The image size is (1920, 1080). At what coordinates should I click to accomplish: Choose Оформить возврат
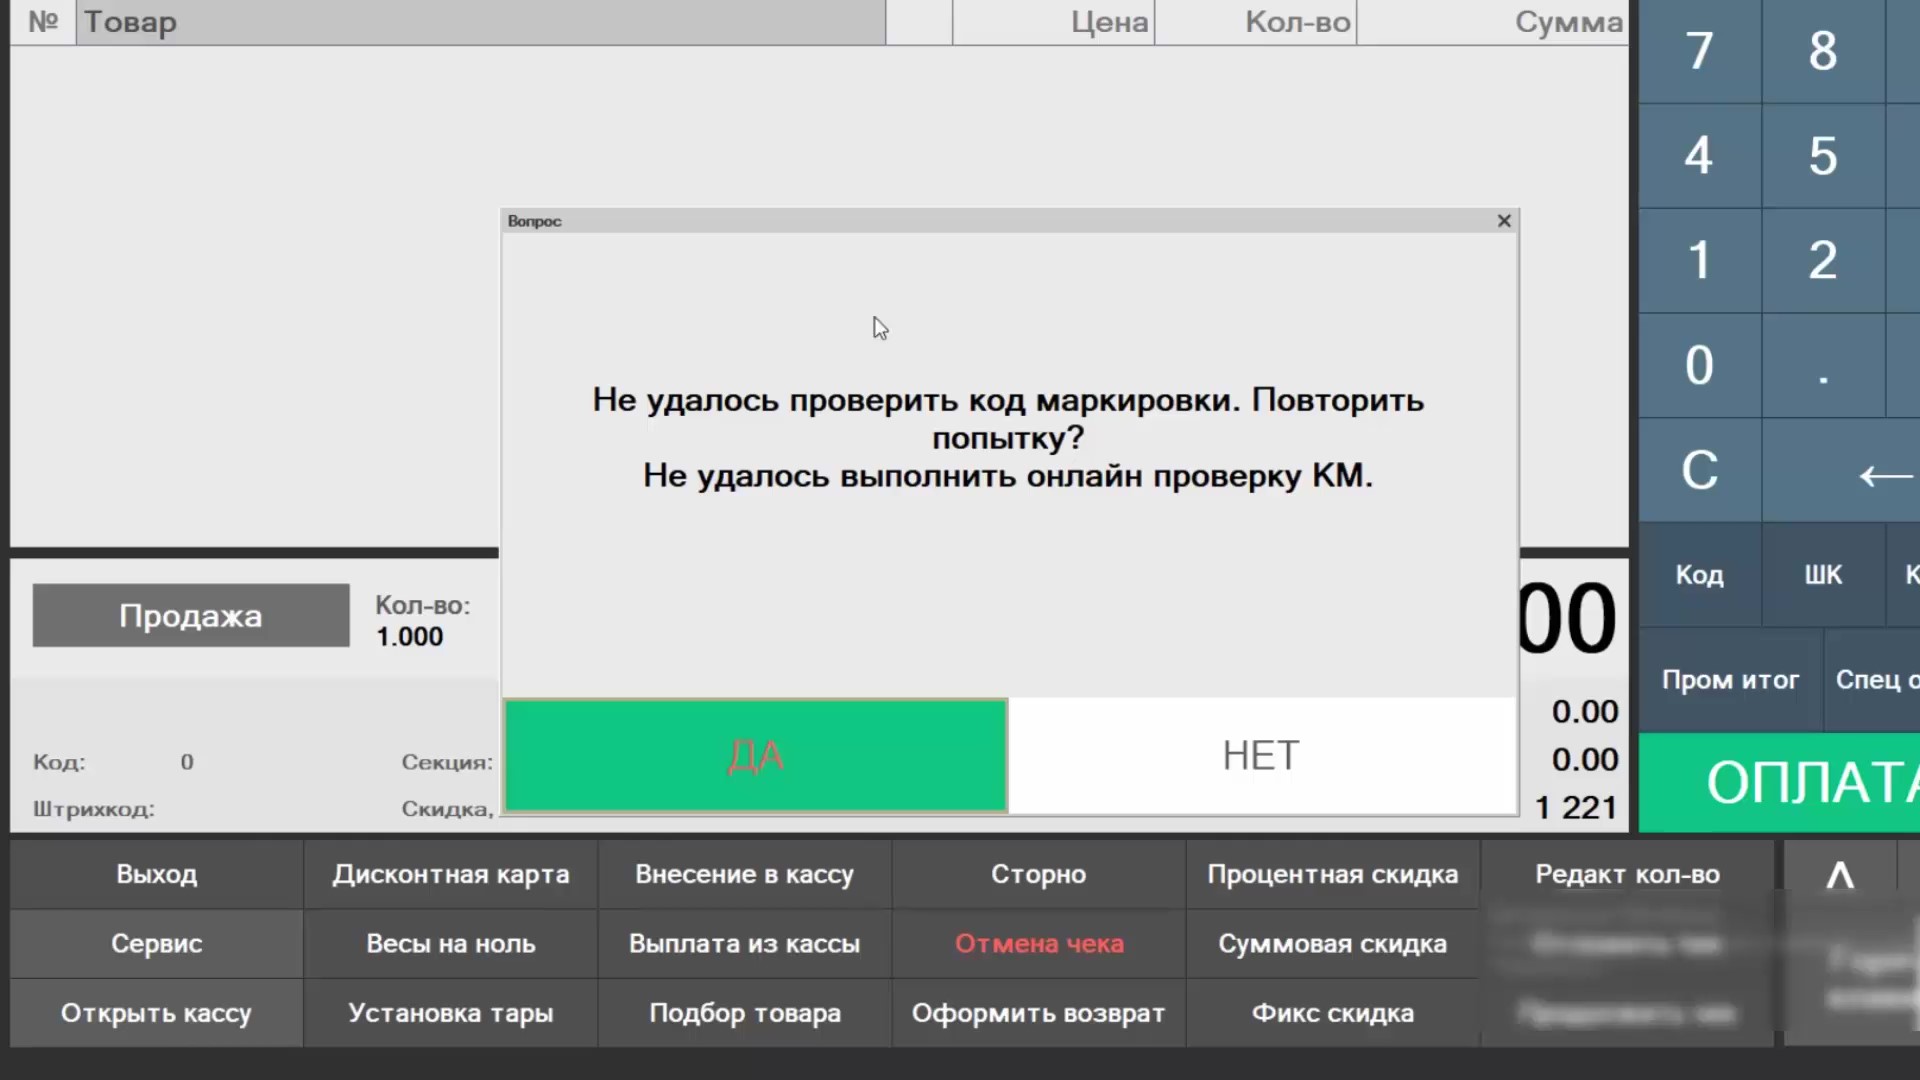(1039, 1014)
